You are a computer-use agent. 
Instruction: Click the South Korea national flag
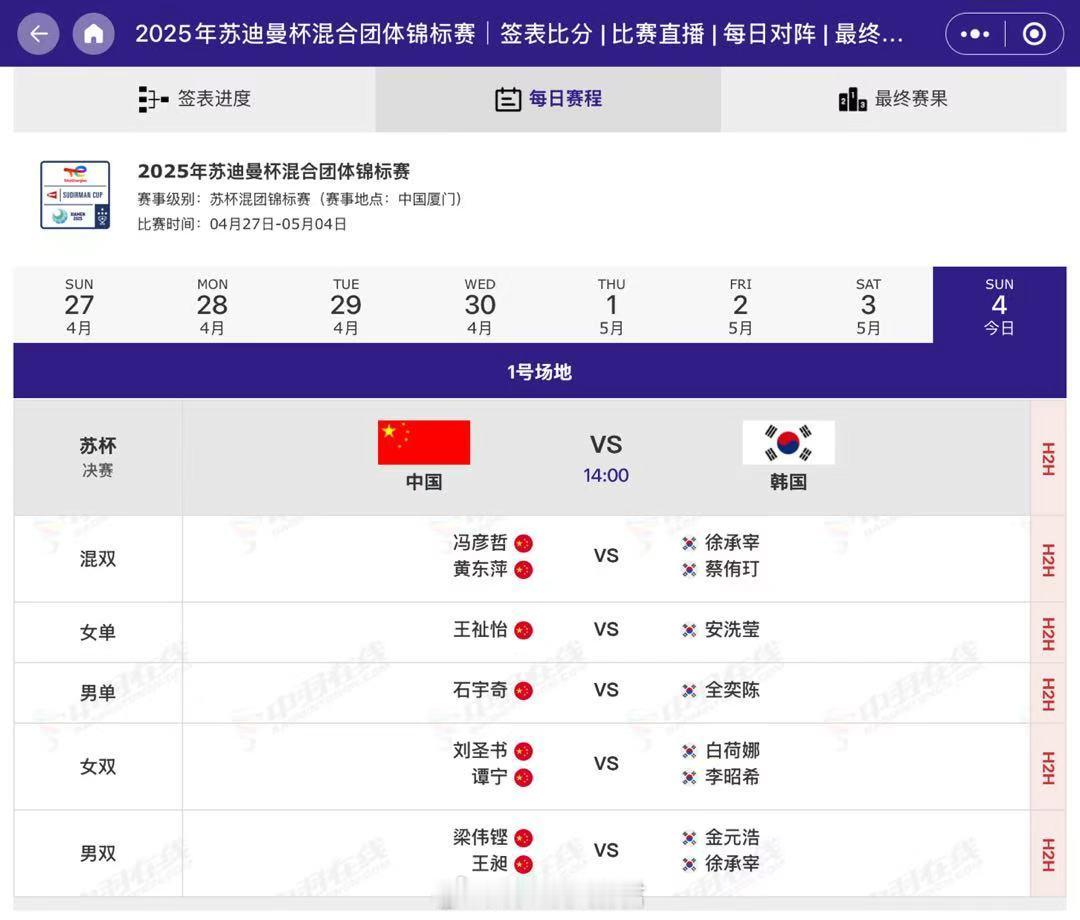point(789,442)
